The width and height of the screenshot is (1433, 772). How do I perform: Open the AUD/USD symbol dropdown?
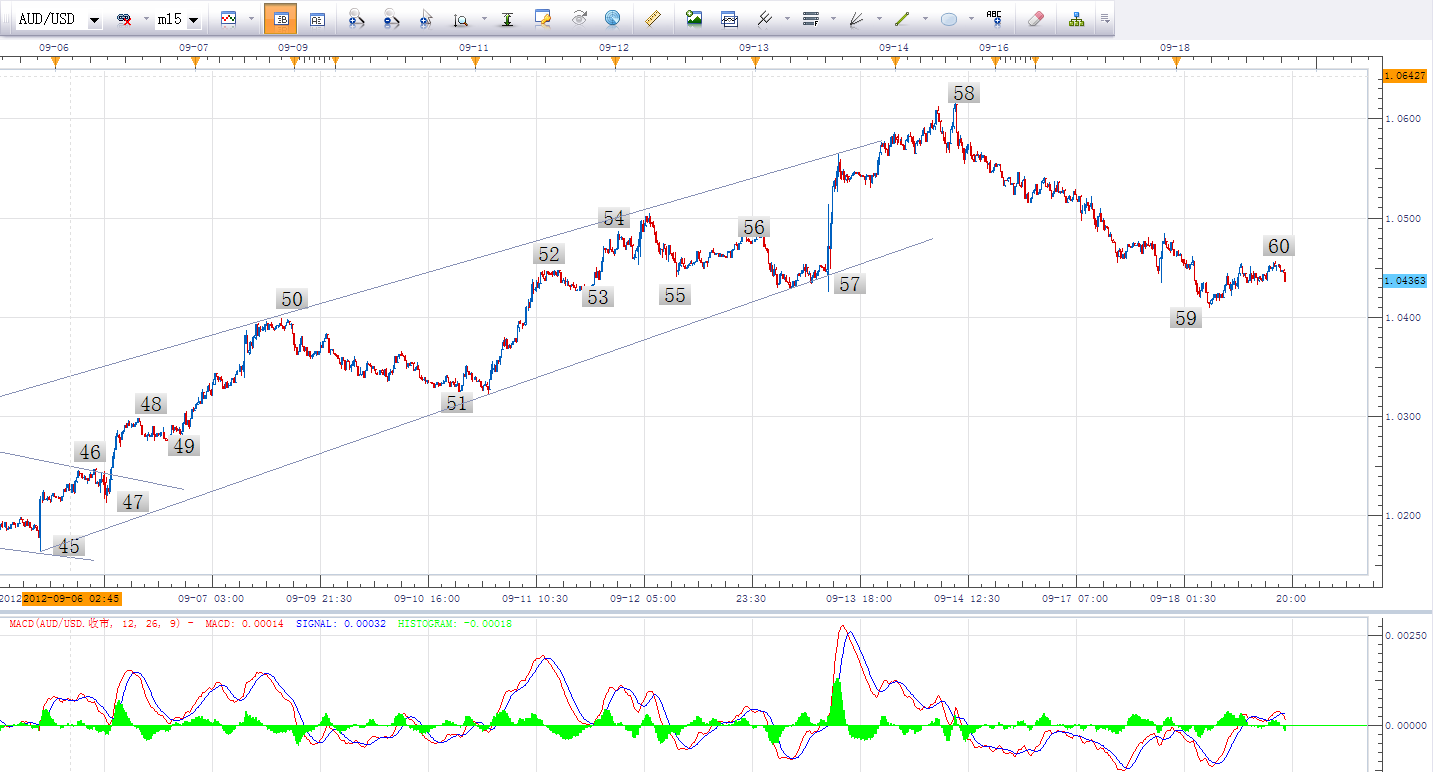94,20
